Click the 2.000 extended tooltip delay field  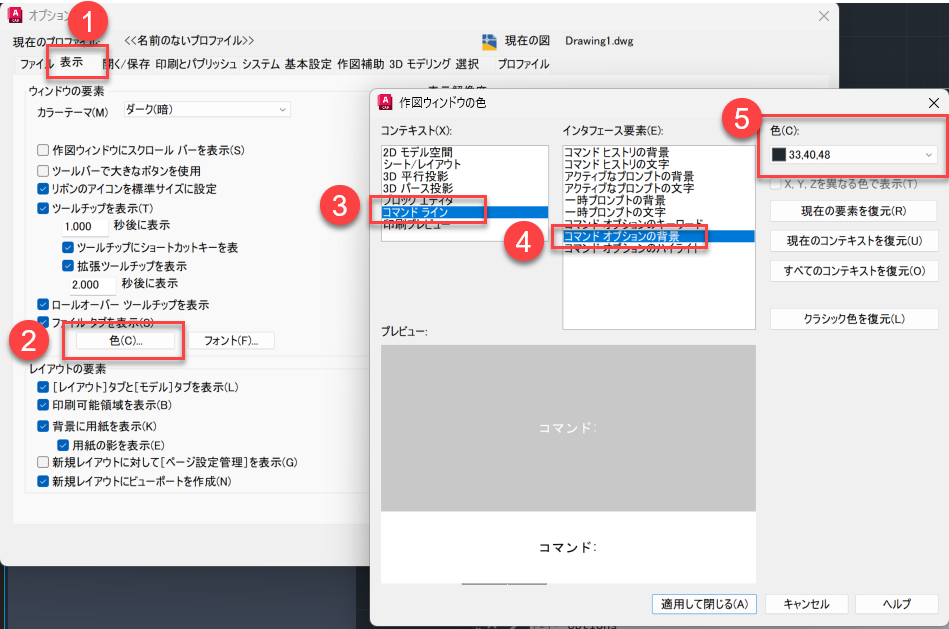[x=92, y=285]
